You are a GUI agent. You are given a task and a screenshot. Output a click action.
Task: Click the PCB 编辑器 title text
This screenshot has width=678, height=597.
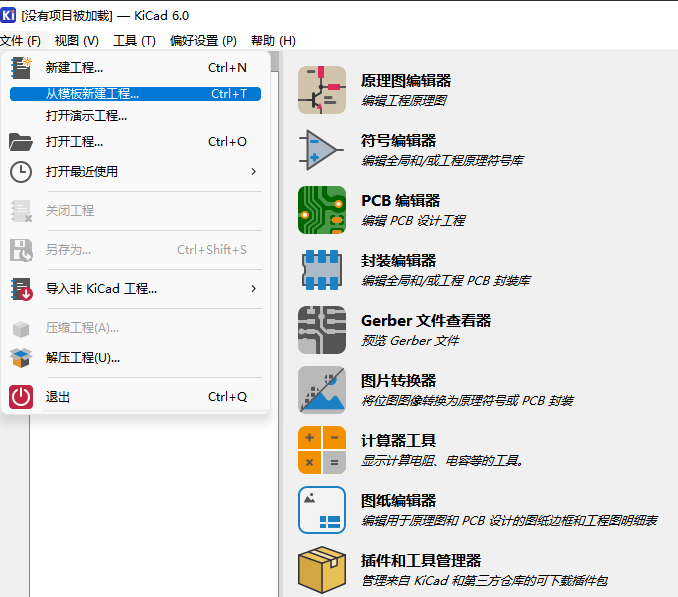(x=401, y=201)
